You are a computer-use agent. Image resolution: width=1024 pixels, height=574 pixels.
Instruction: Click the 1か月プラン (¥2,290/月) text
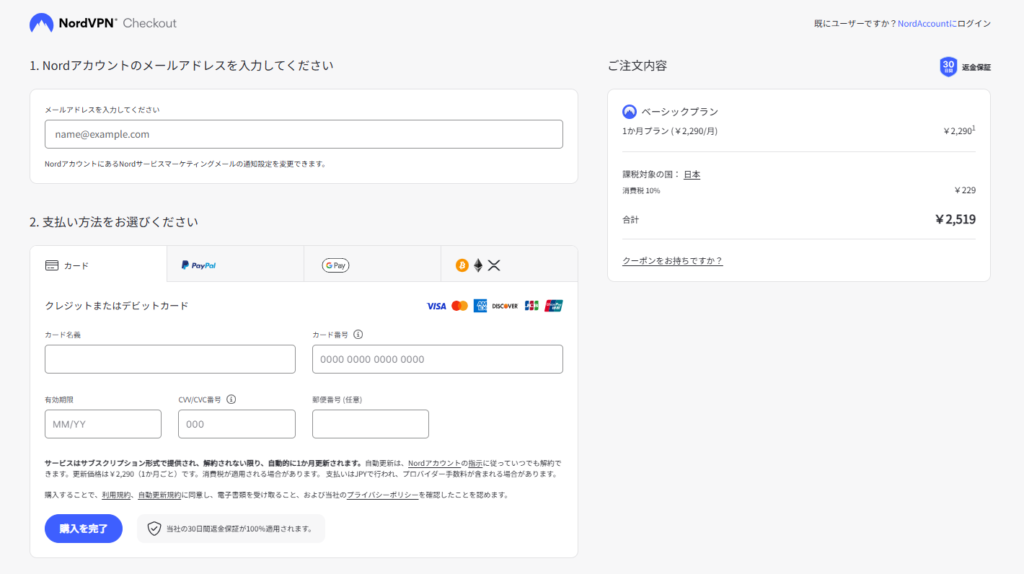[x=670, y=131]
